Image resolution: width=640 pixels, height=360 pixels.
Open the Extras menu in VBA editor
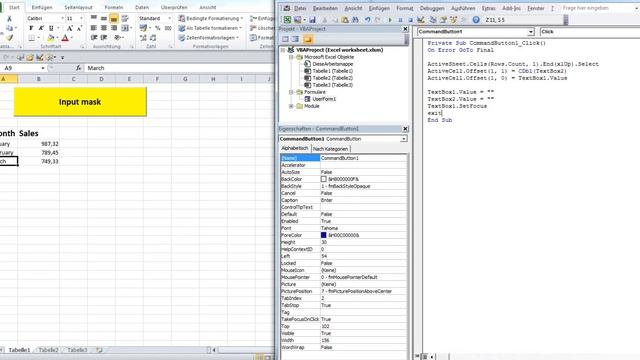[488, 8]
